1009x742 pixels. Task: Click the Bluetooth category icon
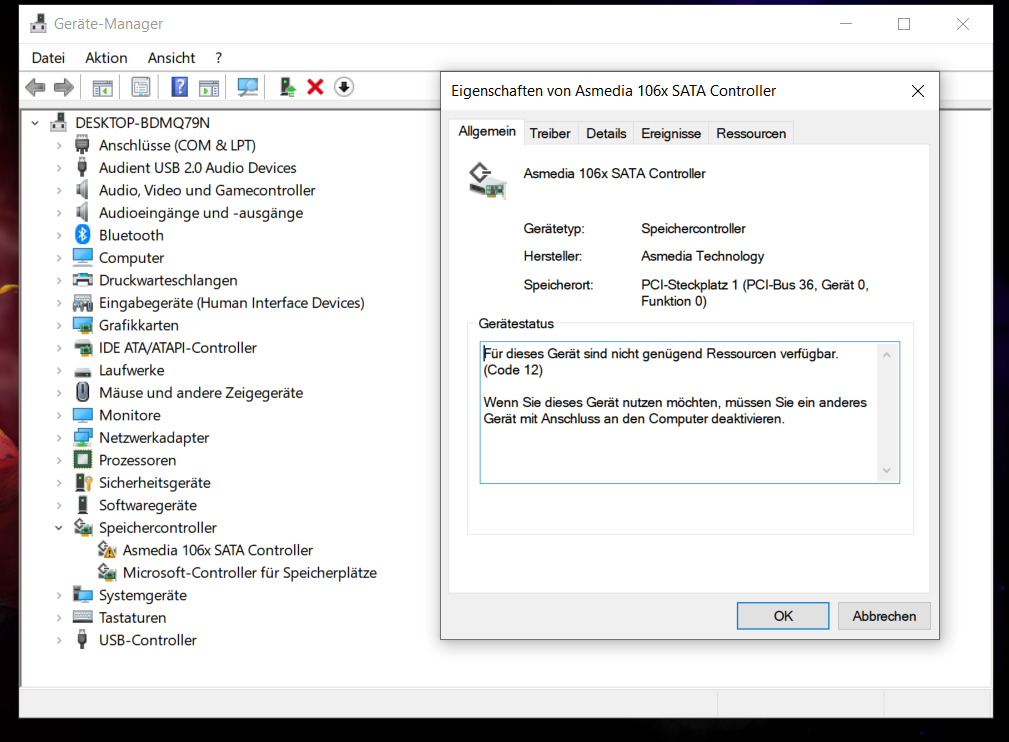(82, 235)
